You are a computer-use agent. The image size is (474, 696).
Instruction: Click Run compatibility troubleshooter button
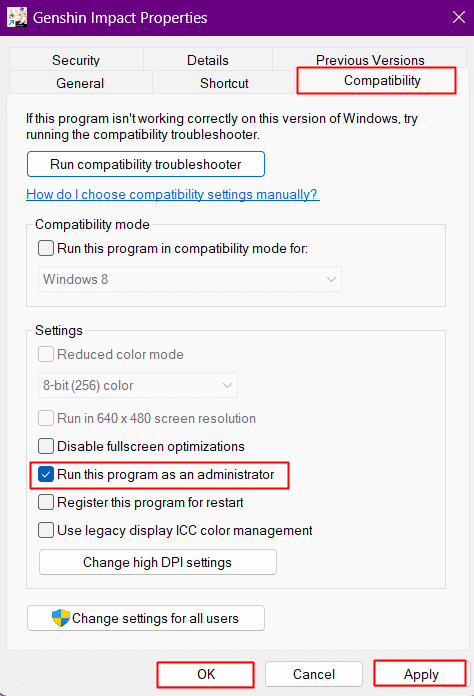point(146,164)
